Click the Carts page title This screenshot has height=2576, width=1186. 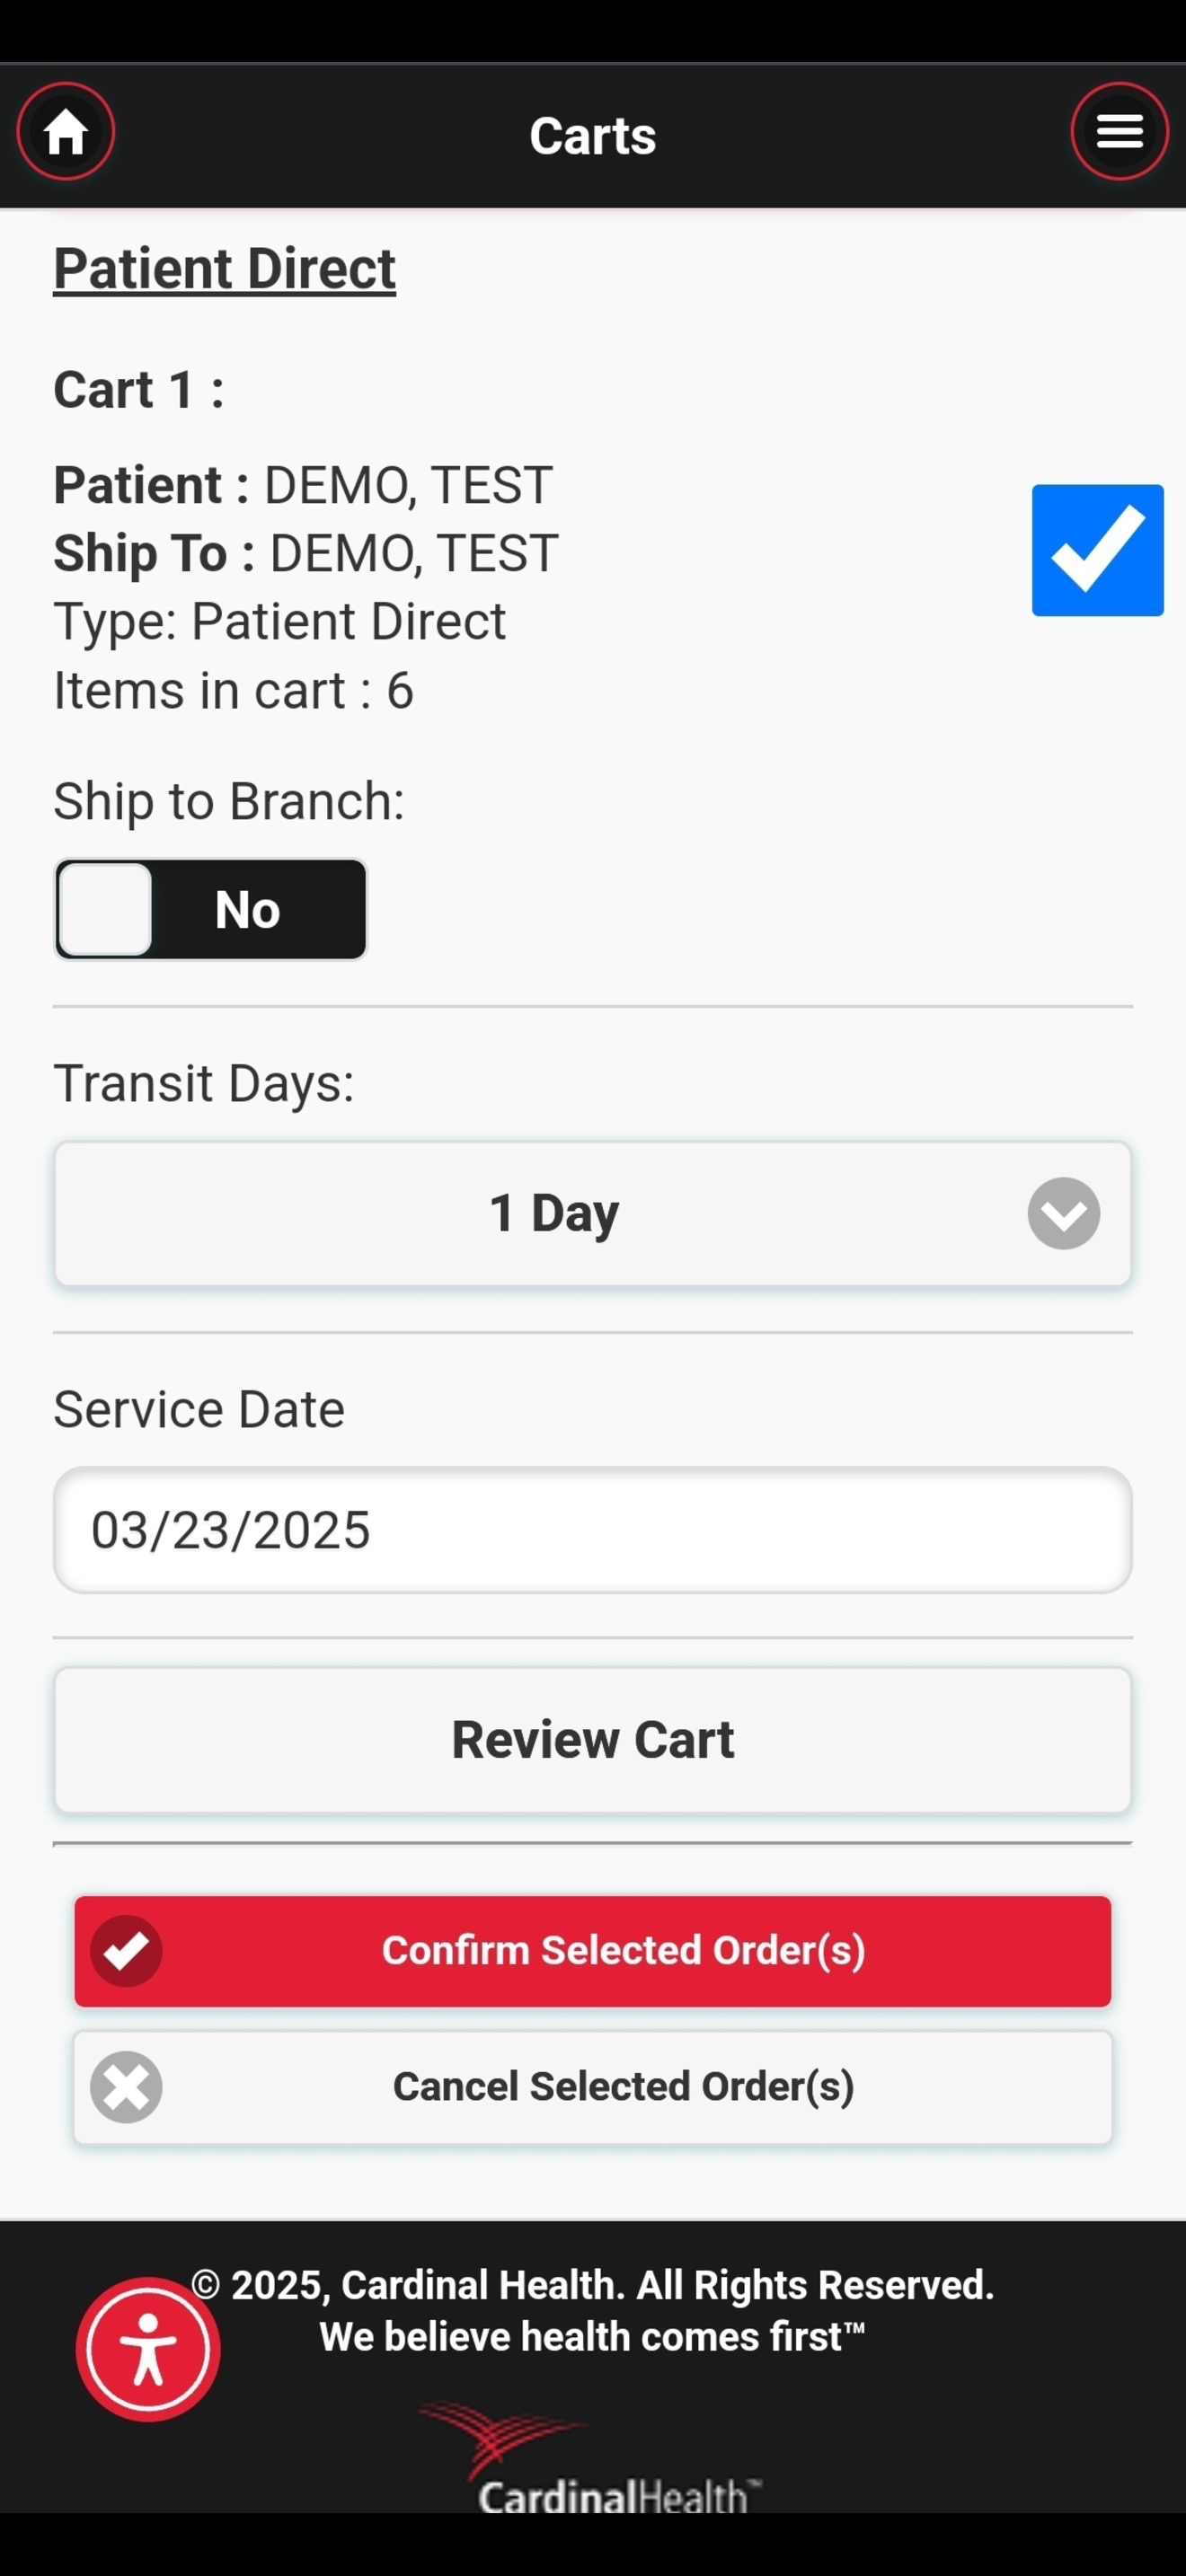(593, 135)
